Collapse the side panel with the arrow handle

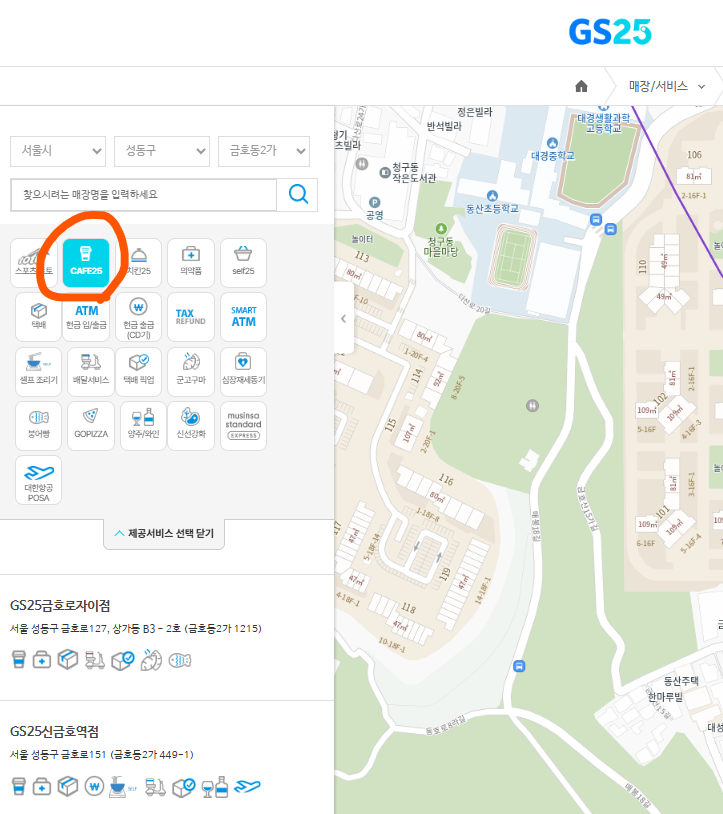[344, 319]
